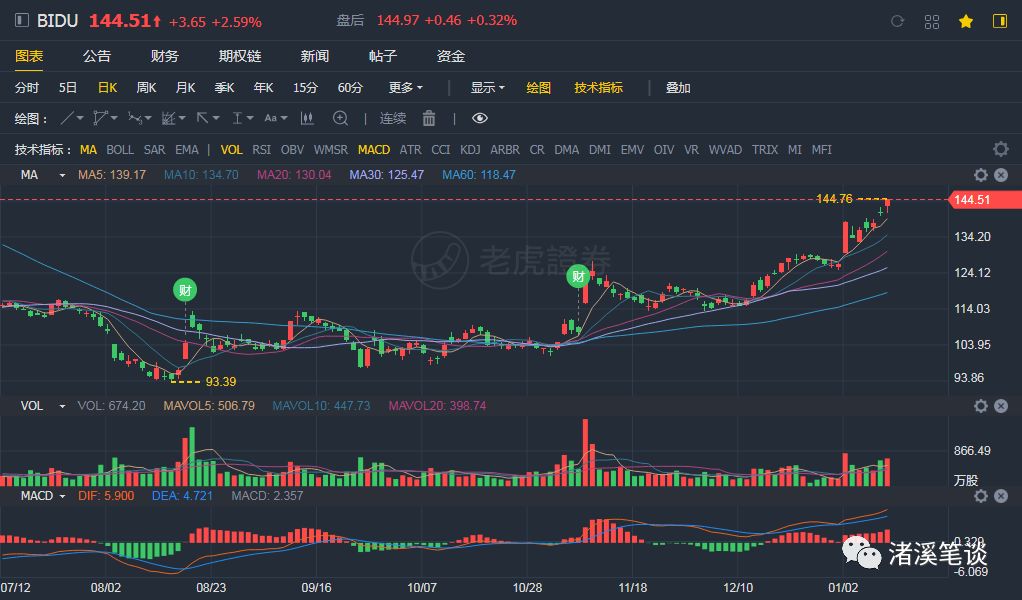Switch to the 资金 tab
The height and width of the screenshot is (600, 1022).
click(450, 56)
